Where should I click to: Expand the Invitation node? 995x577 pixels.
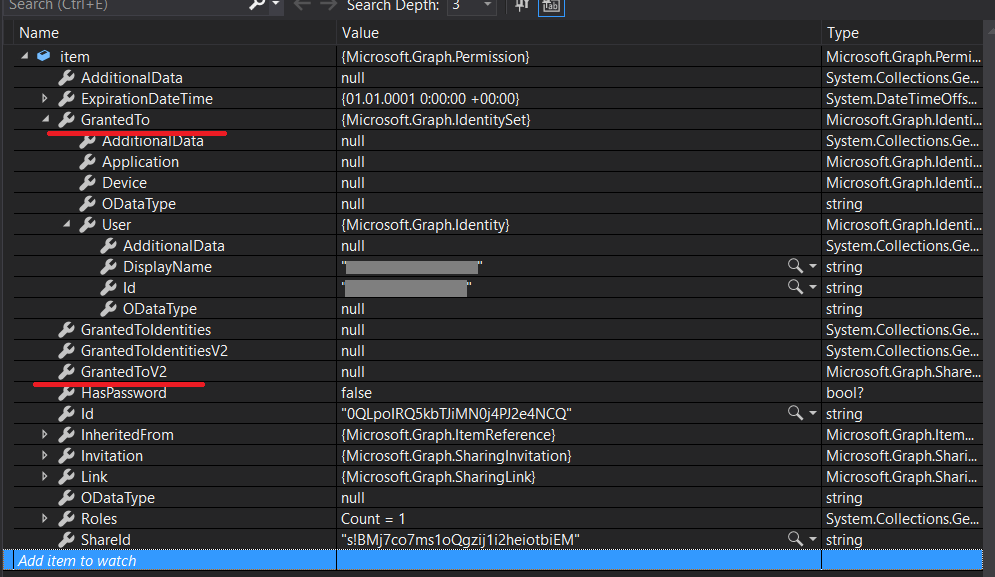tap(44, 455)
